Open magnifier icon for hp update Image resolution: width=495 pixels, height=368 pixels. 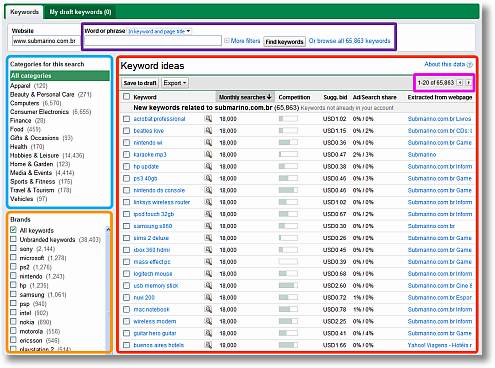(x=208, y=166)
